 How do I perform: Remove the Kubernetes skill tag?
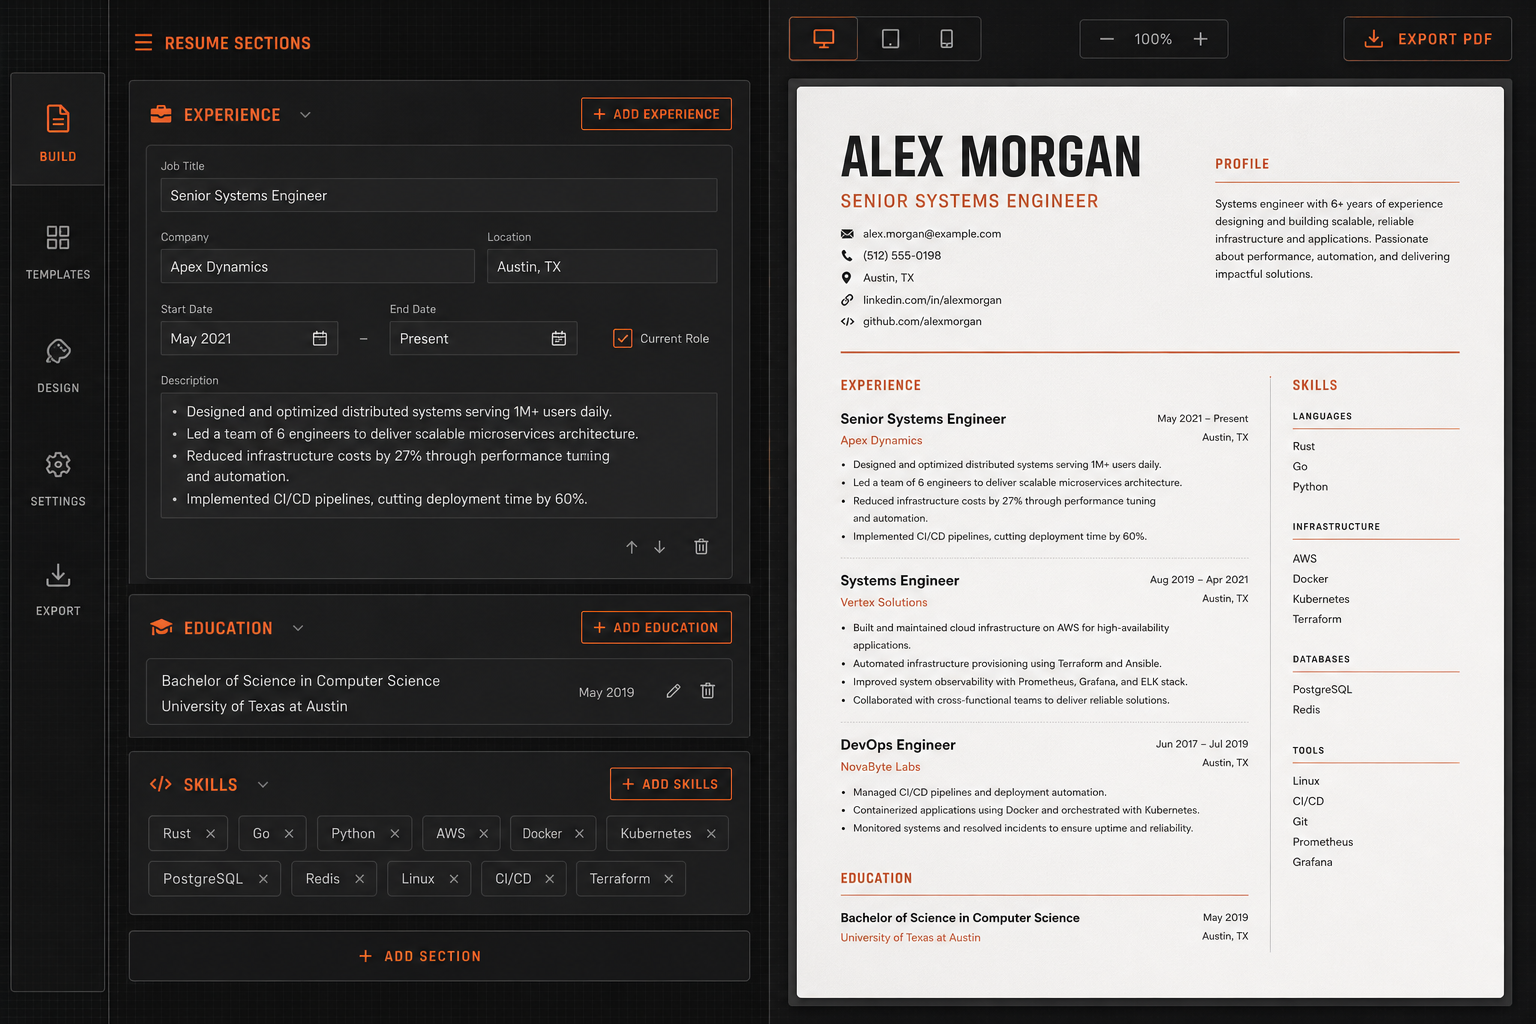click(x=711, y=833)
